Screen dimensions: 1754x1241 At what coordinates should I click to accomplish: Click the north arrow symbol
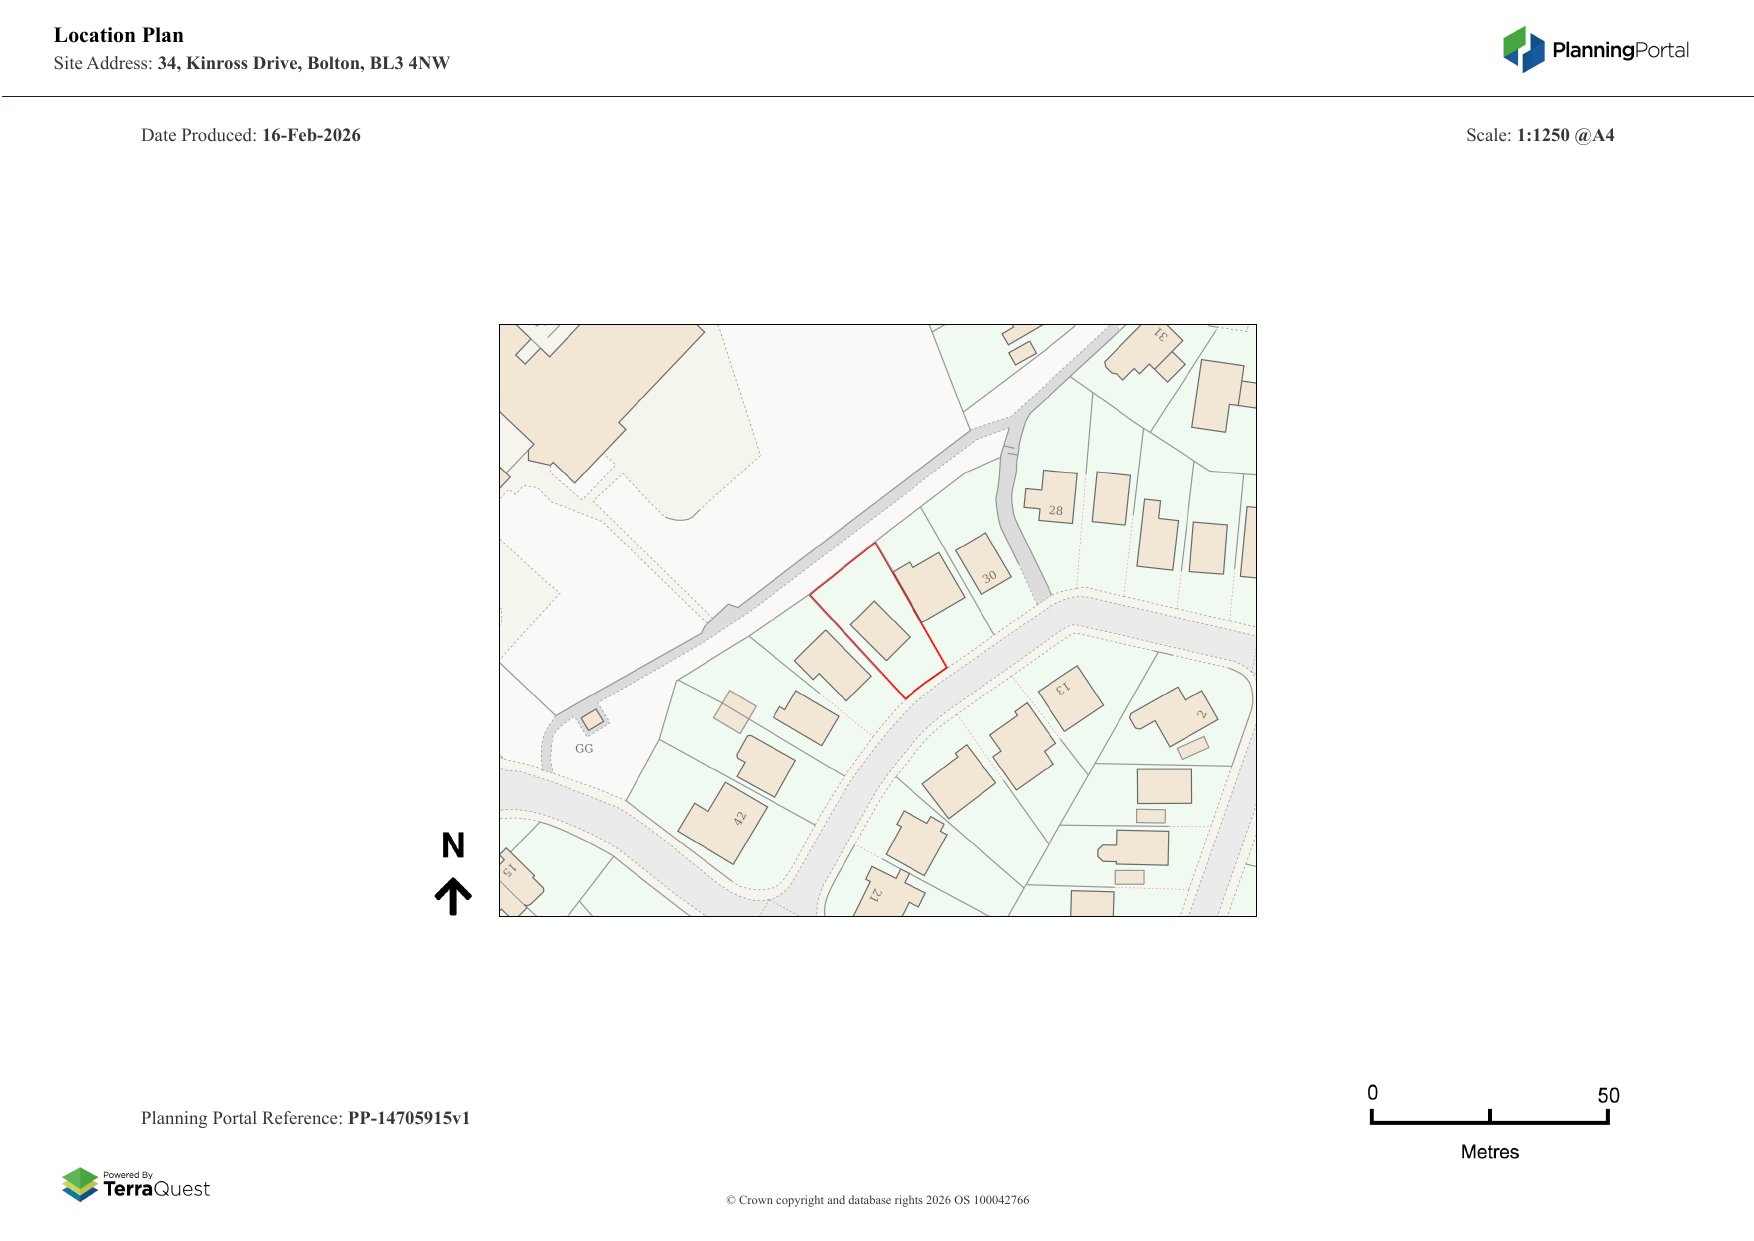453,896
